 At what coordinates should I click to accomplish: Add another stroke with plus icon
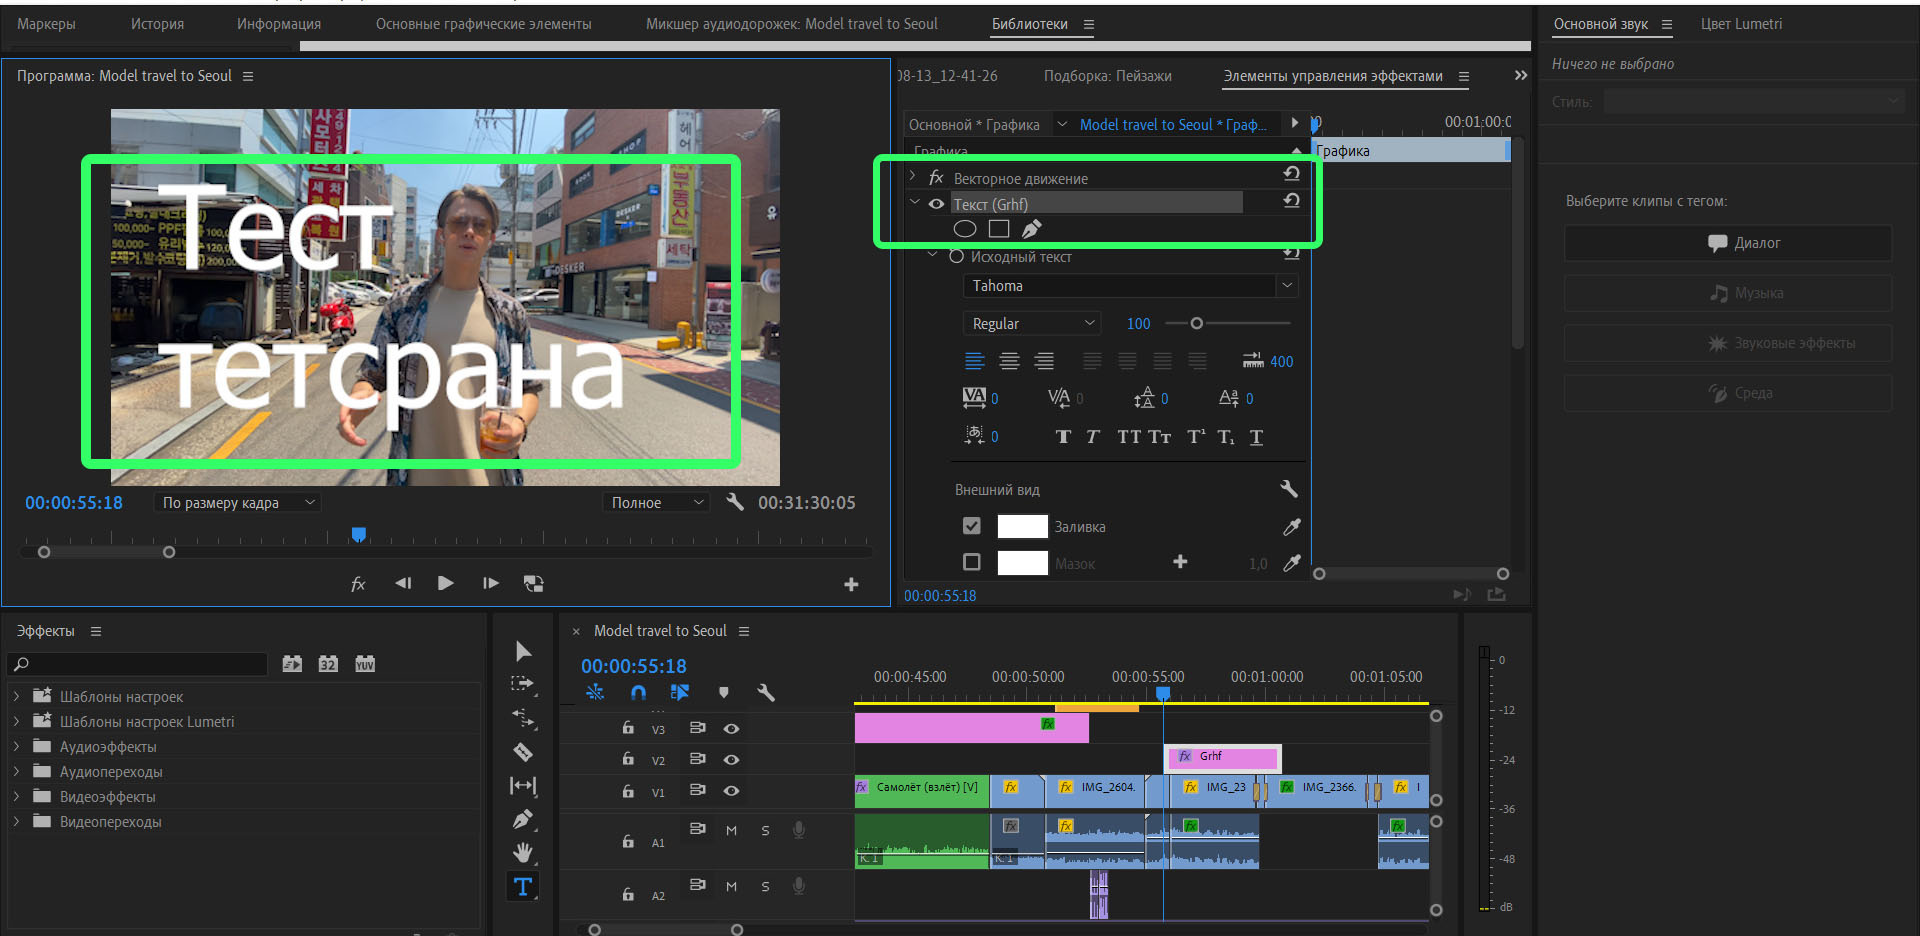[1180, 562]
